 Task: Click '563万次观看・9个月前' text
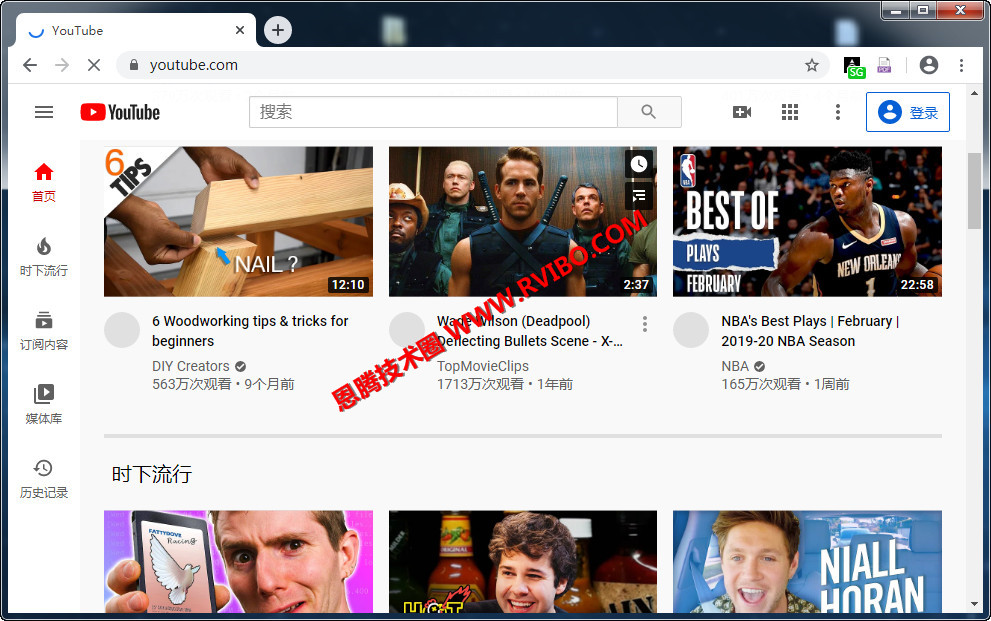[x=223, y=384]
